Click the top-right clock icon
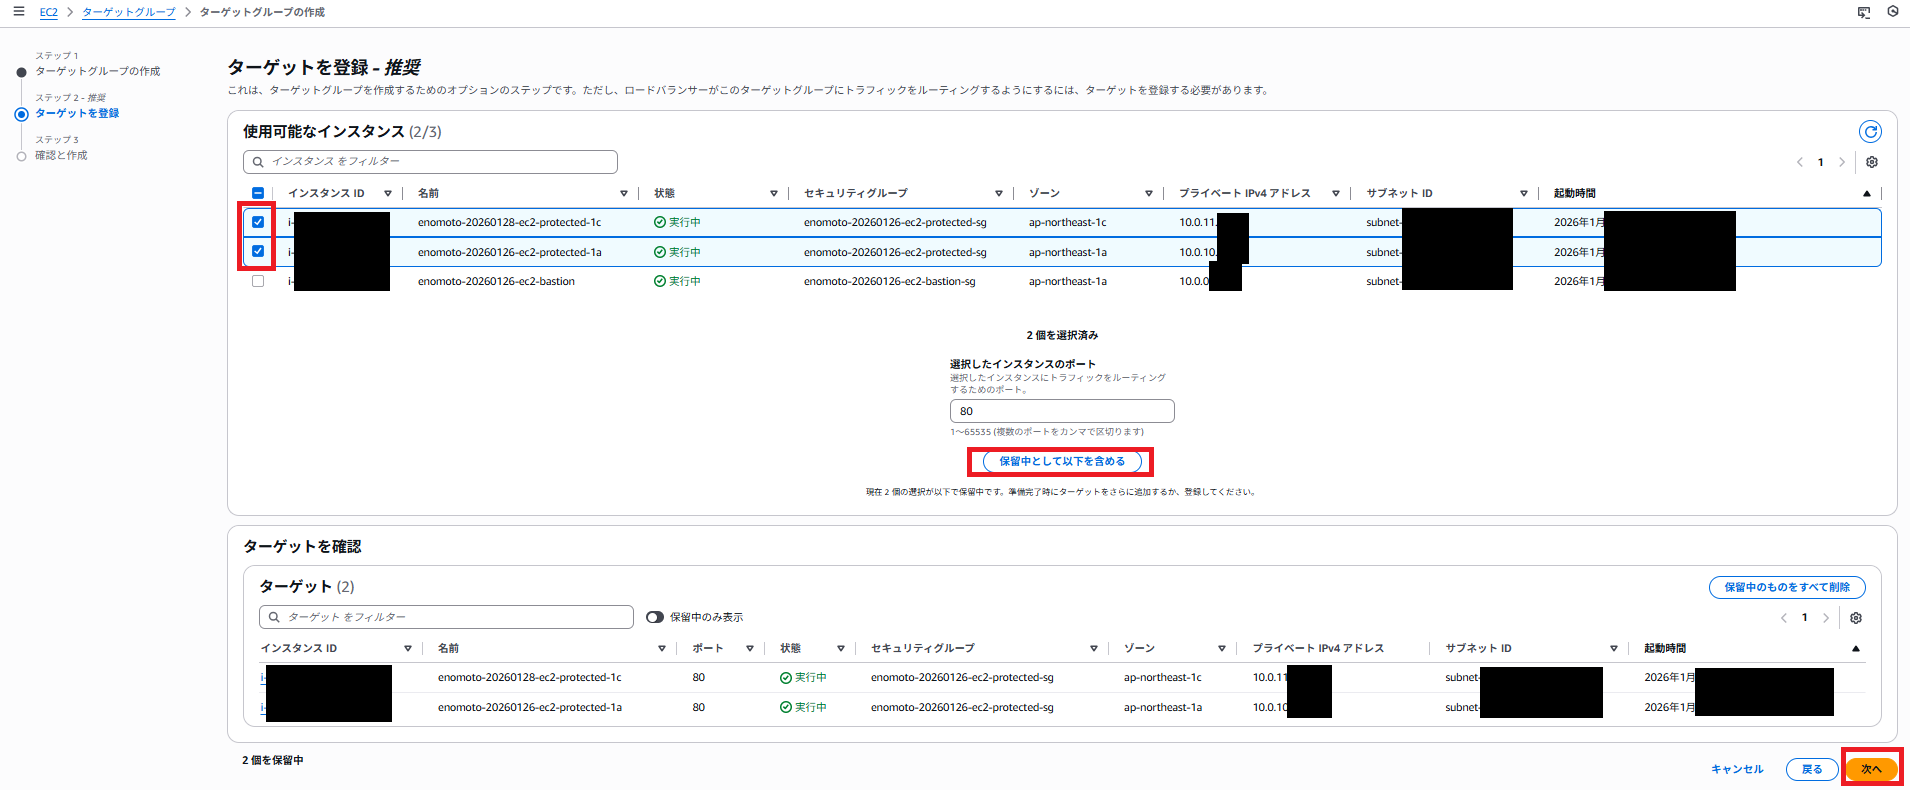1910x790 pixels. (1893, 12)
